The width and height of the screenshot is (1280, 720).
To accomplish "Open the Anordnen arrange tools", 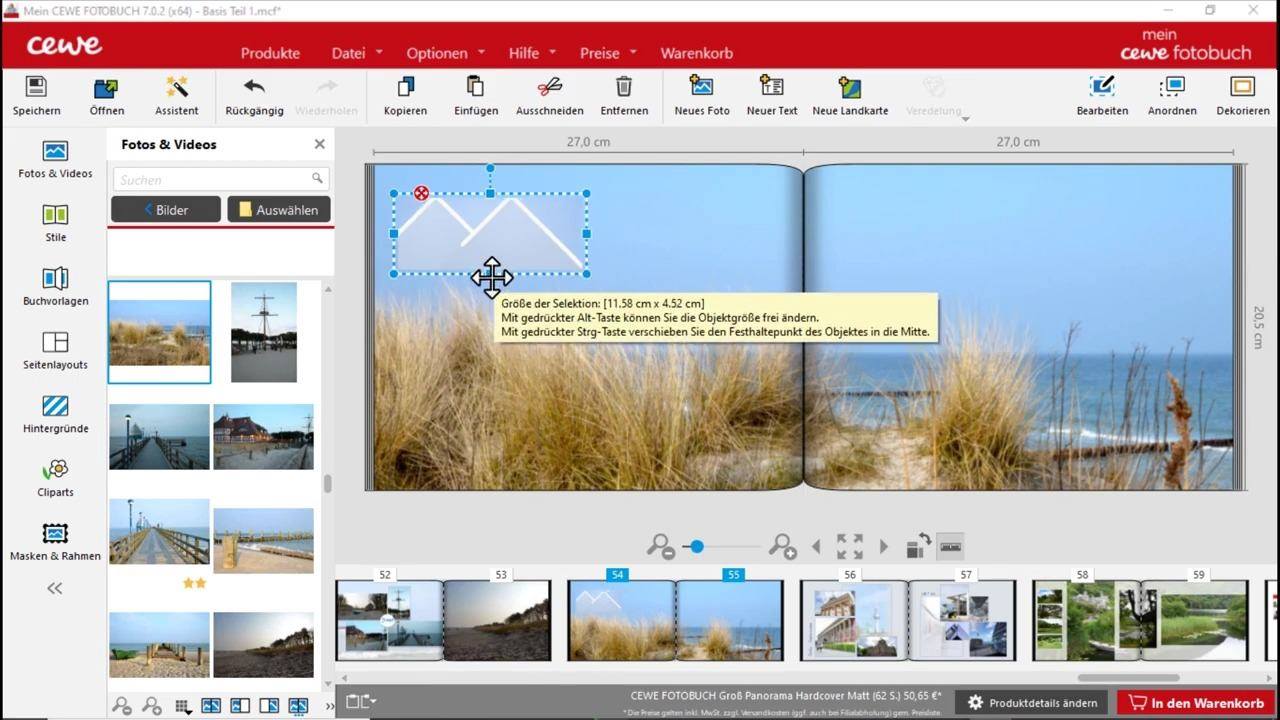I will coord(1172,96).
